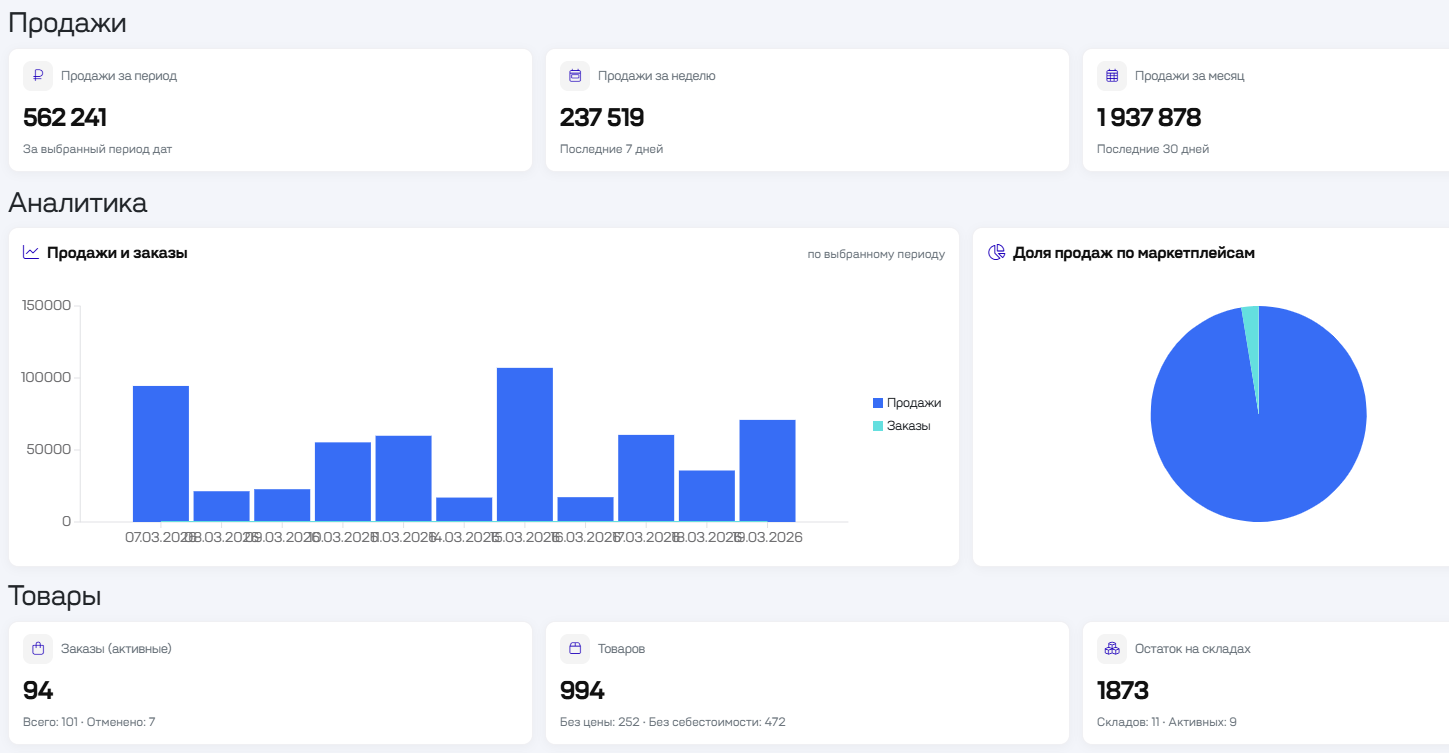Click the по выбранному периоду label
The height and width of the screenshot is (753, 1449).
876,254
